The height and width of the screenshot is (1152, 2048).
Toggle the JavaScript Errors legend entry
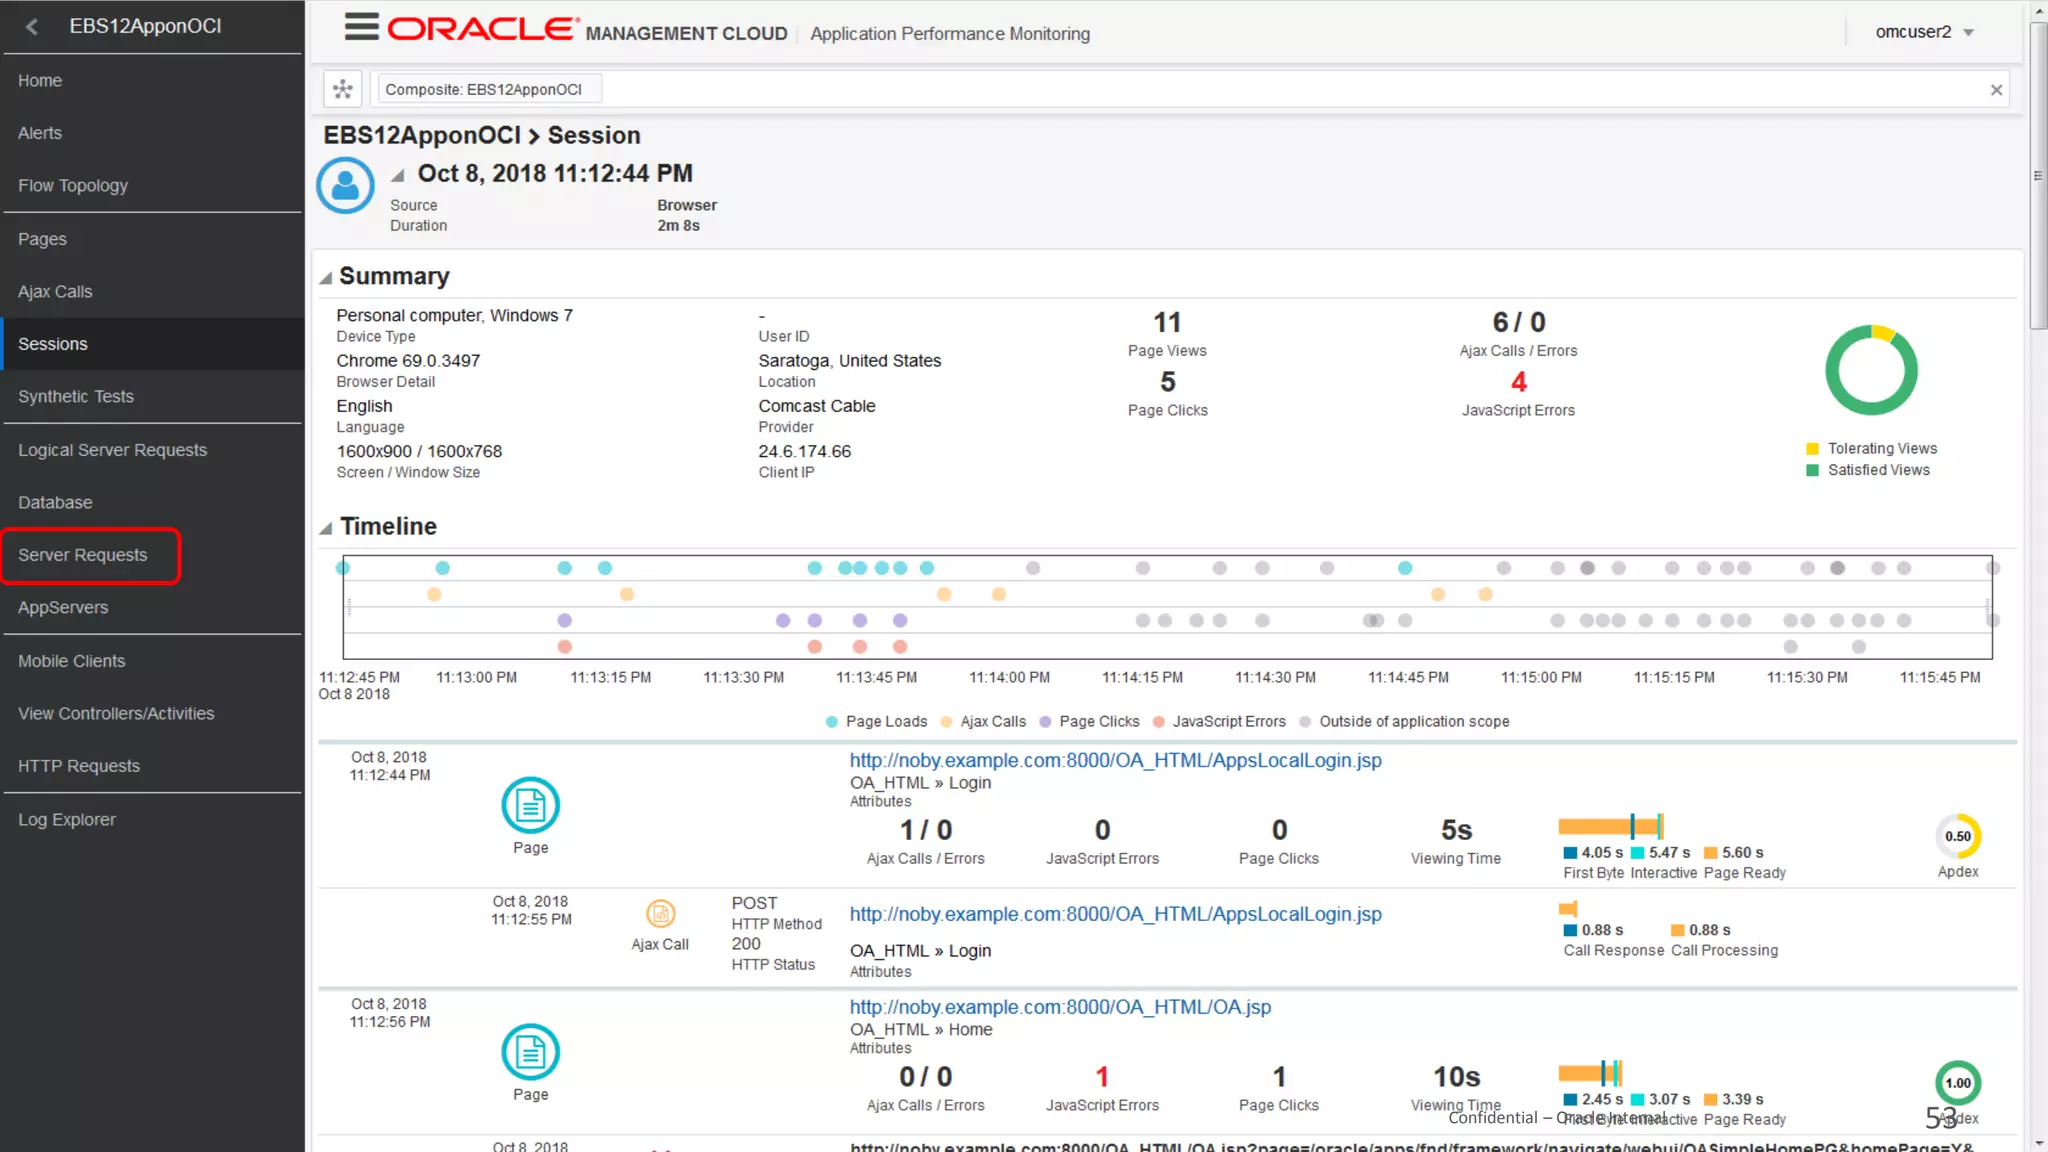click(x=1219, y=721)
